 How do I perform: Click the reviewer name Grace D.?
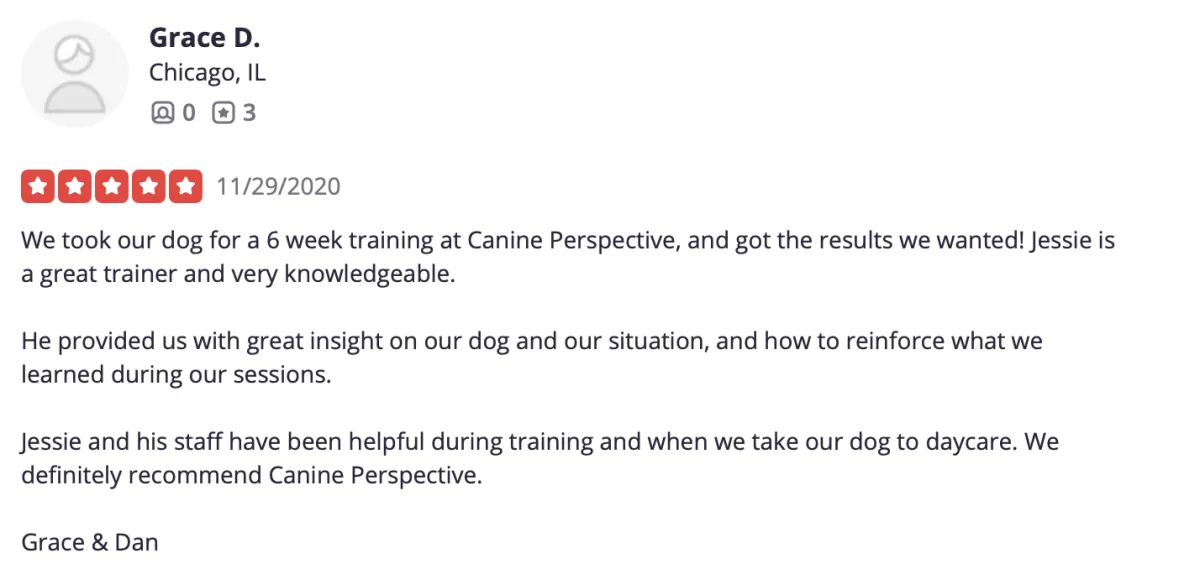coord(205,38)
